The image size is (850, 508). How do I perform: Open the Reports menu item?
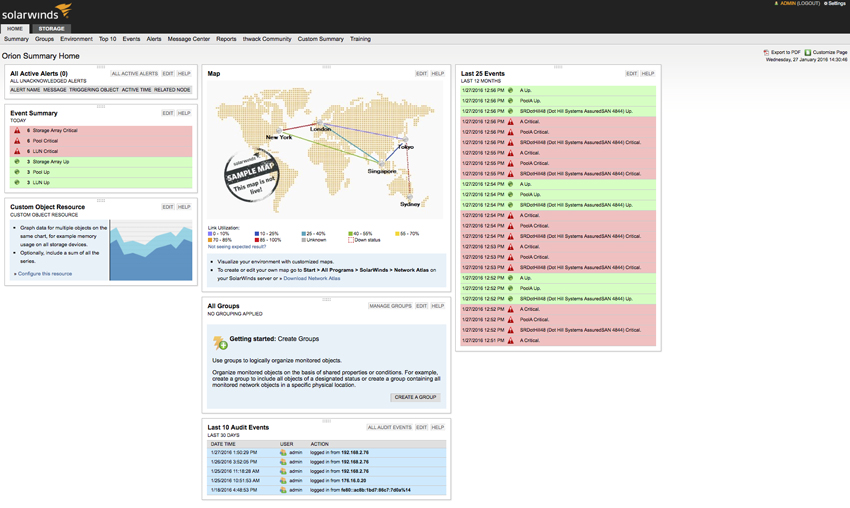tap(226, 39)
